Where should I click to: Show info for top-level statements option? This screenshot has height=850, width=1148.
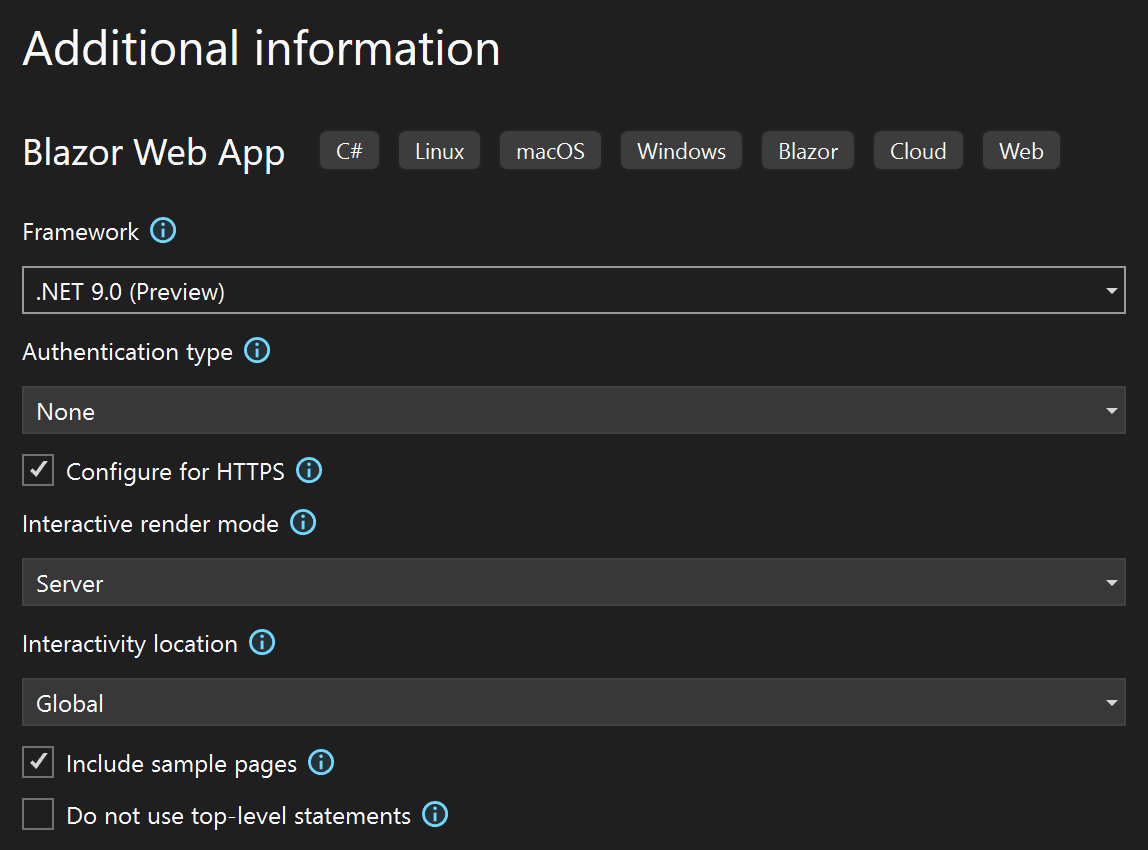tap(435, 814)
